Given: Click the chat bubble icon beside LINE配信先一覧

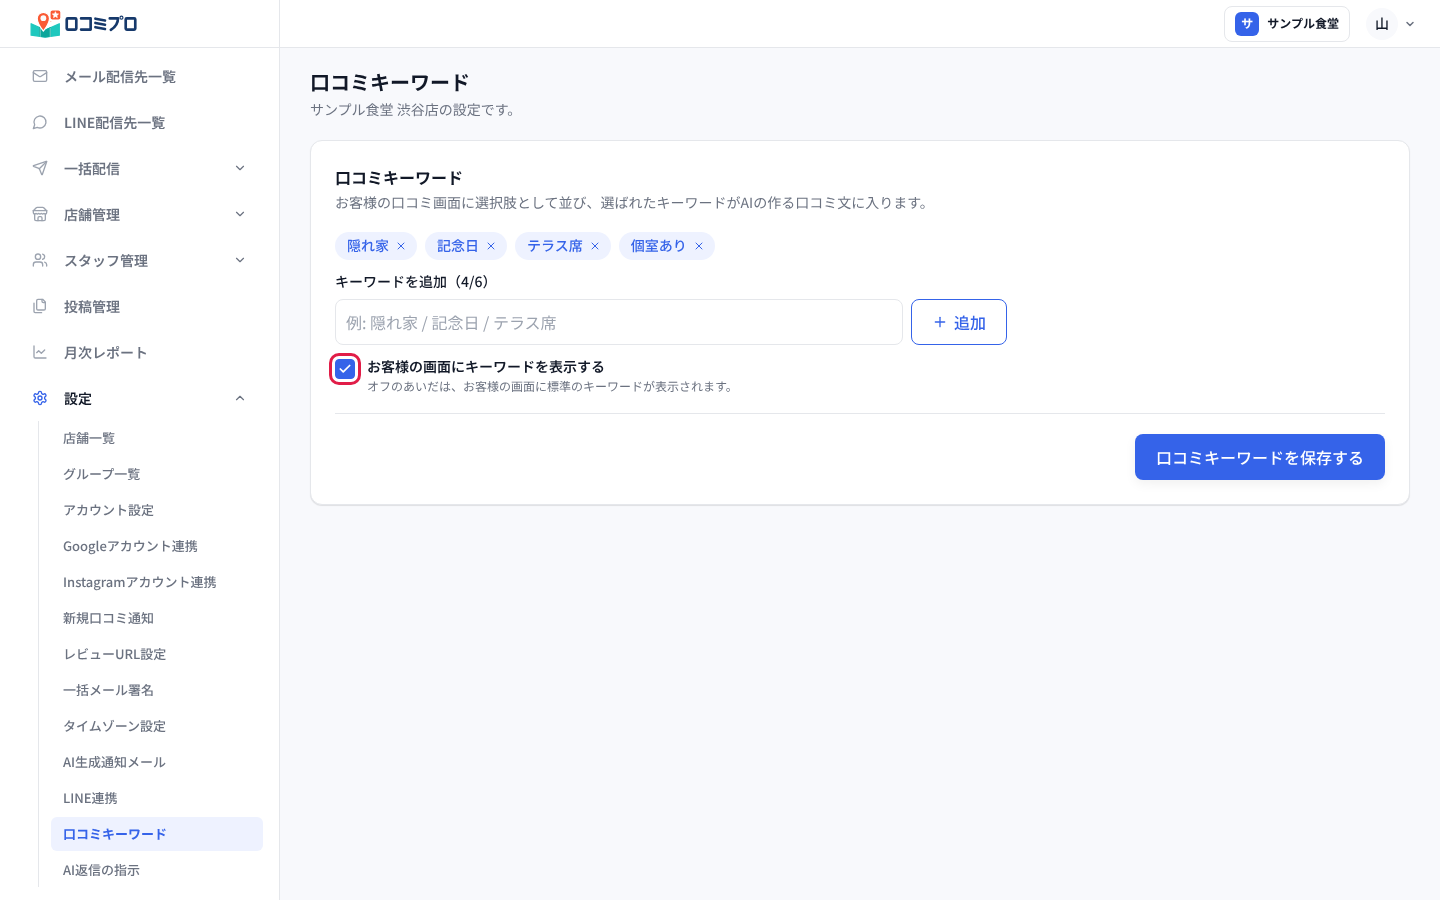Looking at the screenshot, I should click(40, 122).
